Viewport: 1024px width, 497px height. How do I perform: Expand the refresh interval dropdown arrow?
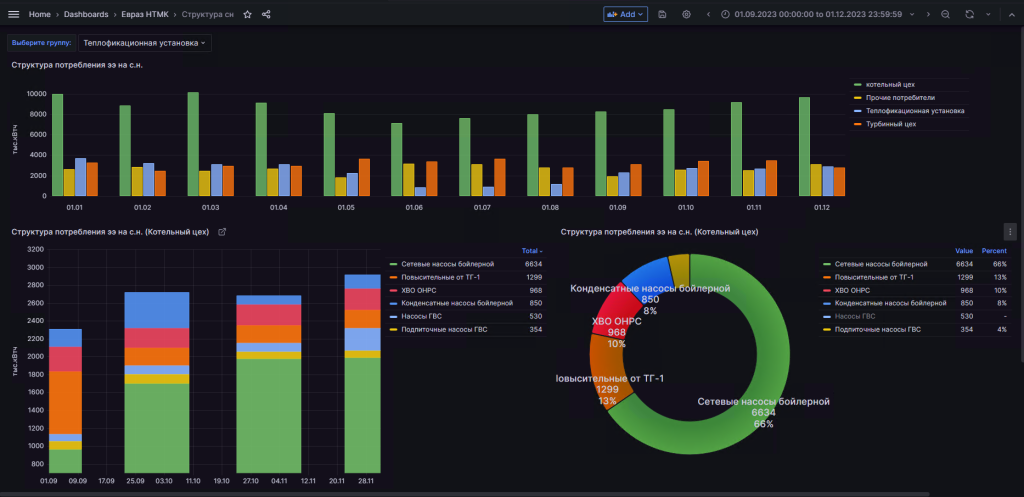click(x=988, y=15)
